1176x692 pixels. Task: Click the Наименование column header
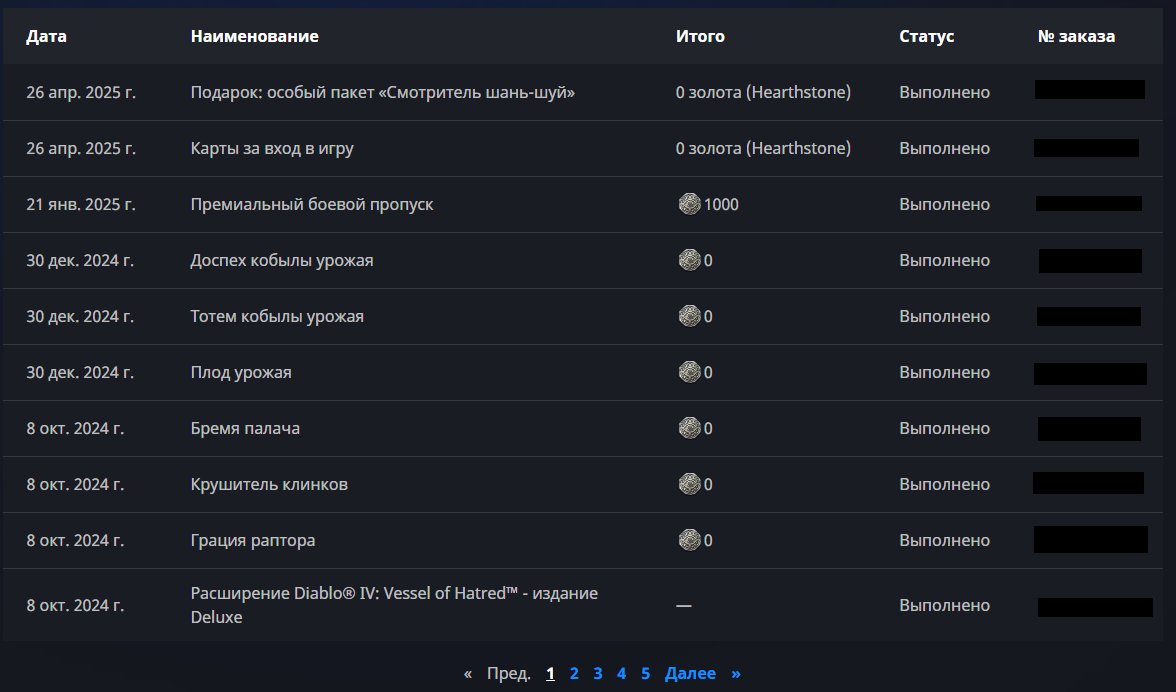[254, 36]
